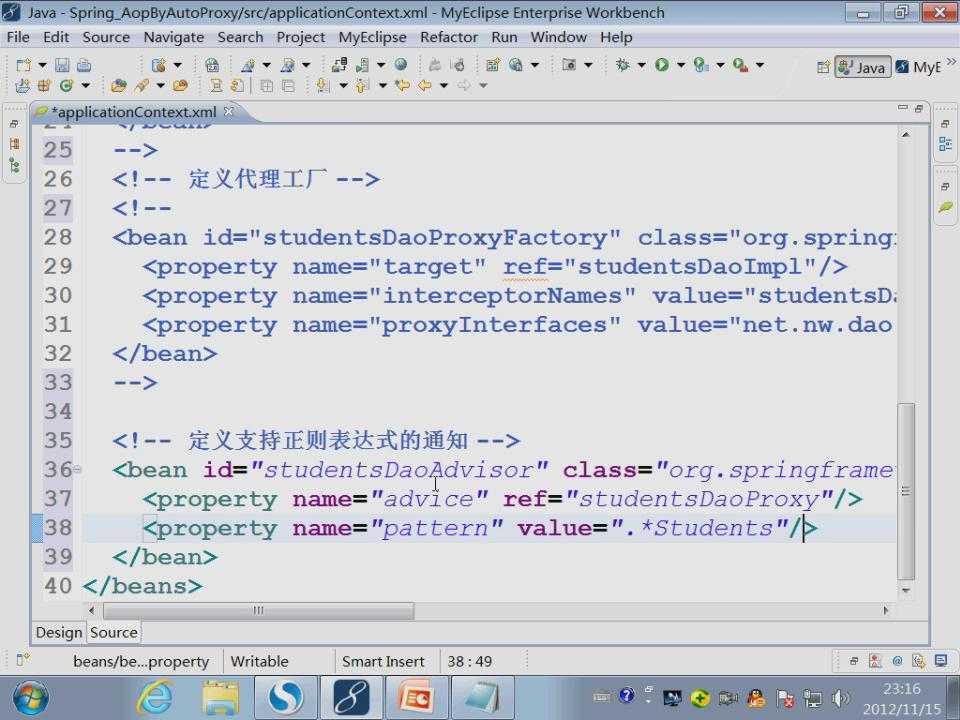This screenshot has width=960, height=720.
Task: Click the horizontal scrollbar right arrow
Action: [885, 610]
